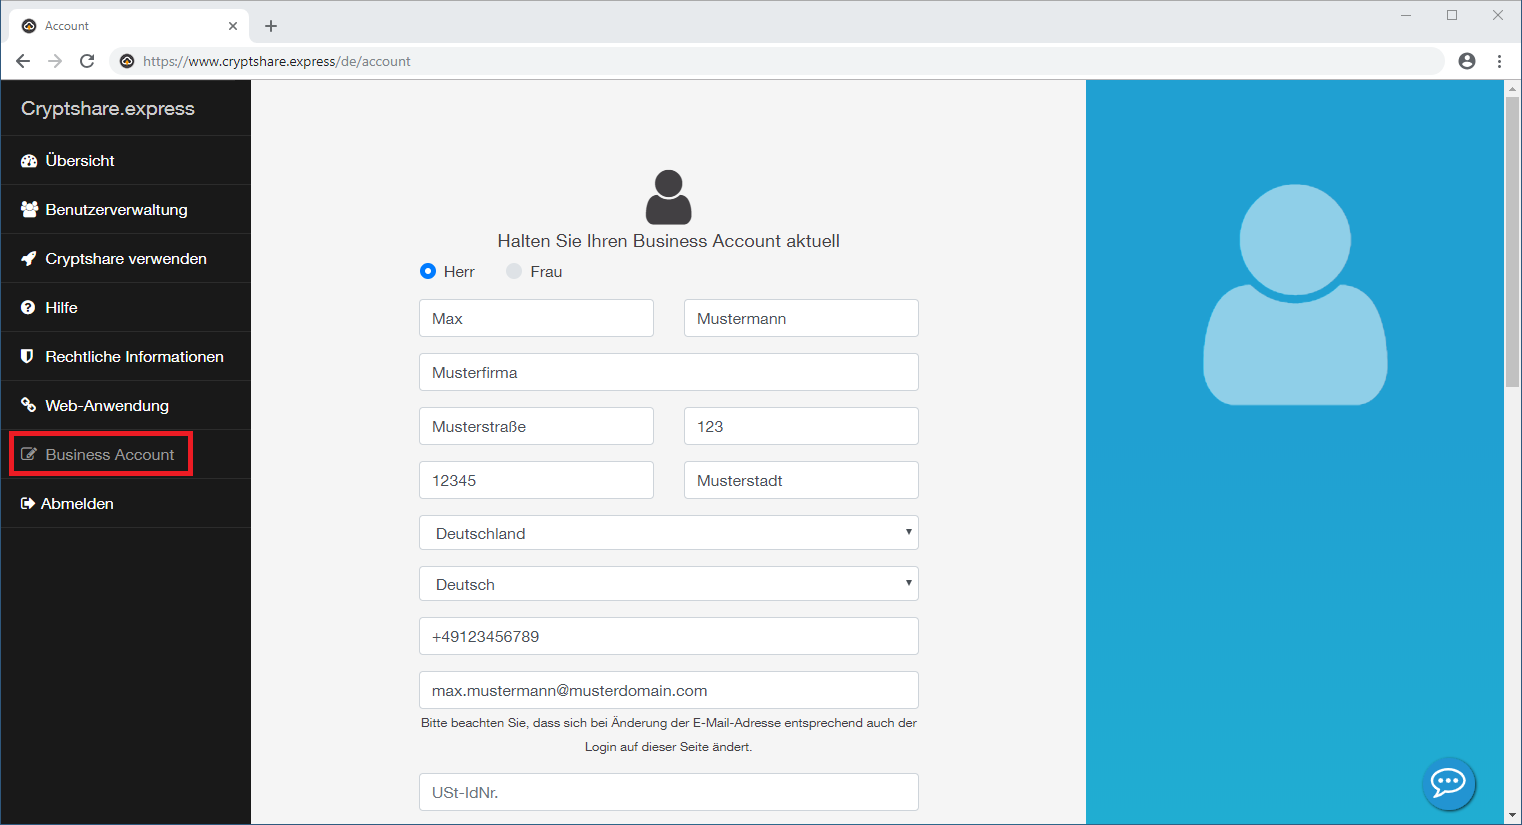Click the large blue profile avatar image
Screen dimensions: 1522x825
(1295, 294)
